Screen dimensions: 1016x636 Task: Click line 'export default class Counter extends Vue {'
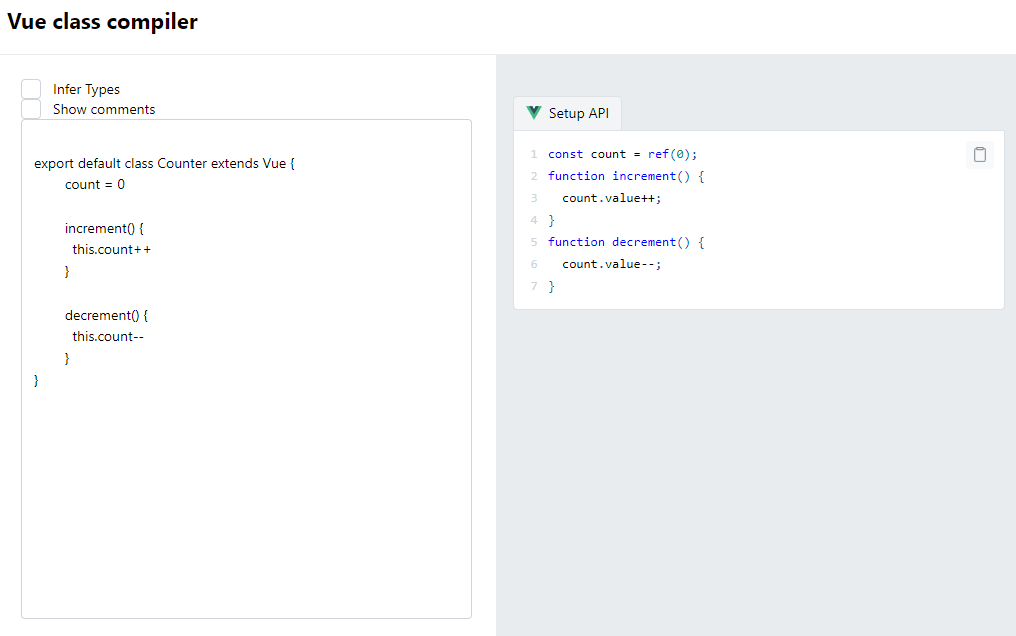(165, 163)
